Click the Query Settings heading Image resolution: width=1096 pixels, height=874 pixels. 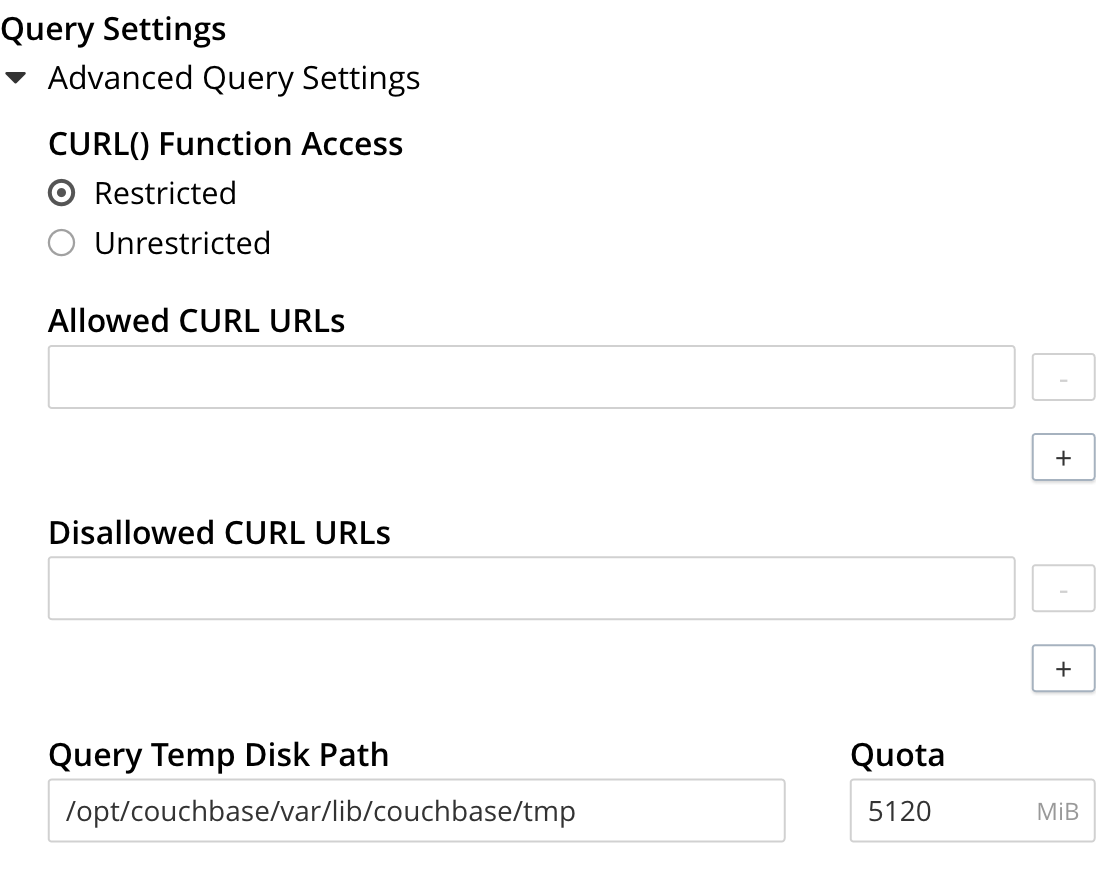tap(113, 29)
